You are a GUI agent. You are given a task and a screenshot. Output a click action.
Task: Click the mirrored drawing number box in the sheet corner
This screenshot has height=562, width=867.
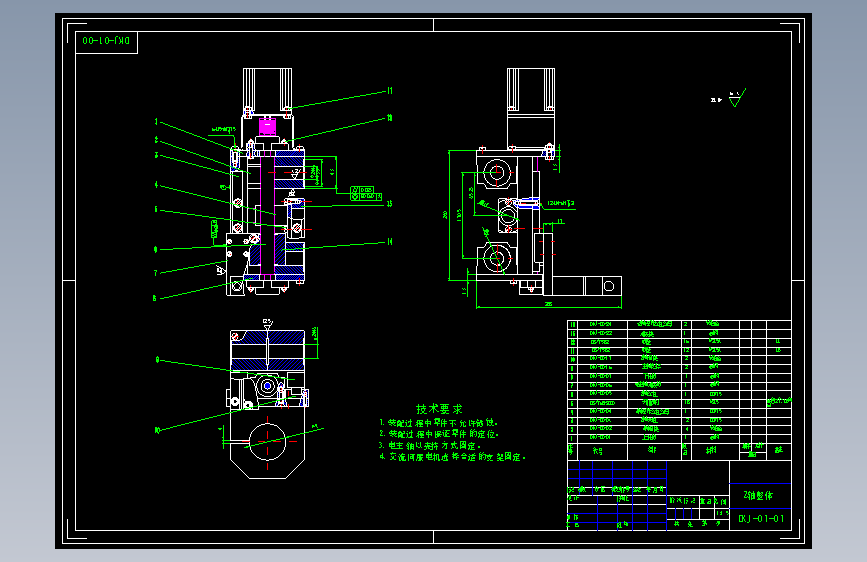[106, 42]
